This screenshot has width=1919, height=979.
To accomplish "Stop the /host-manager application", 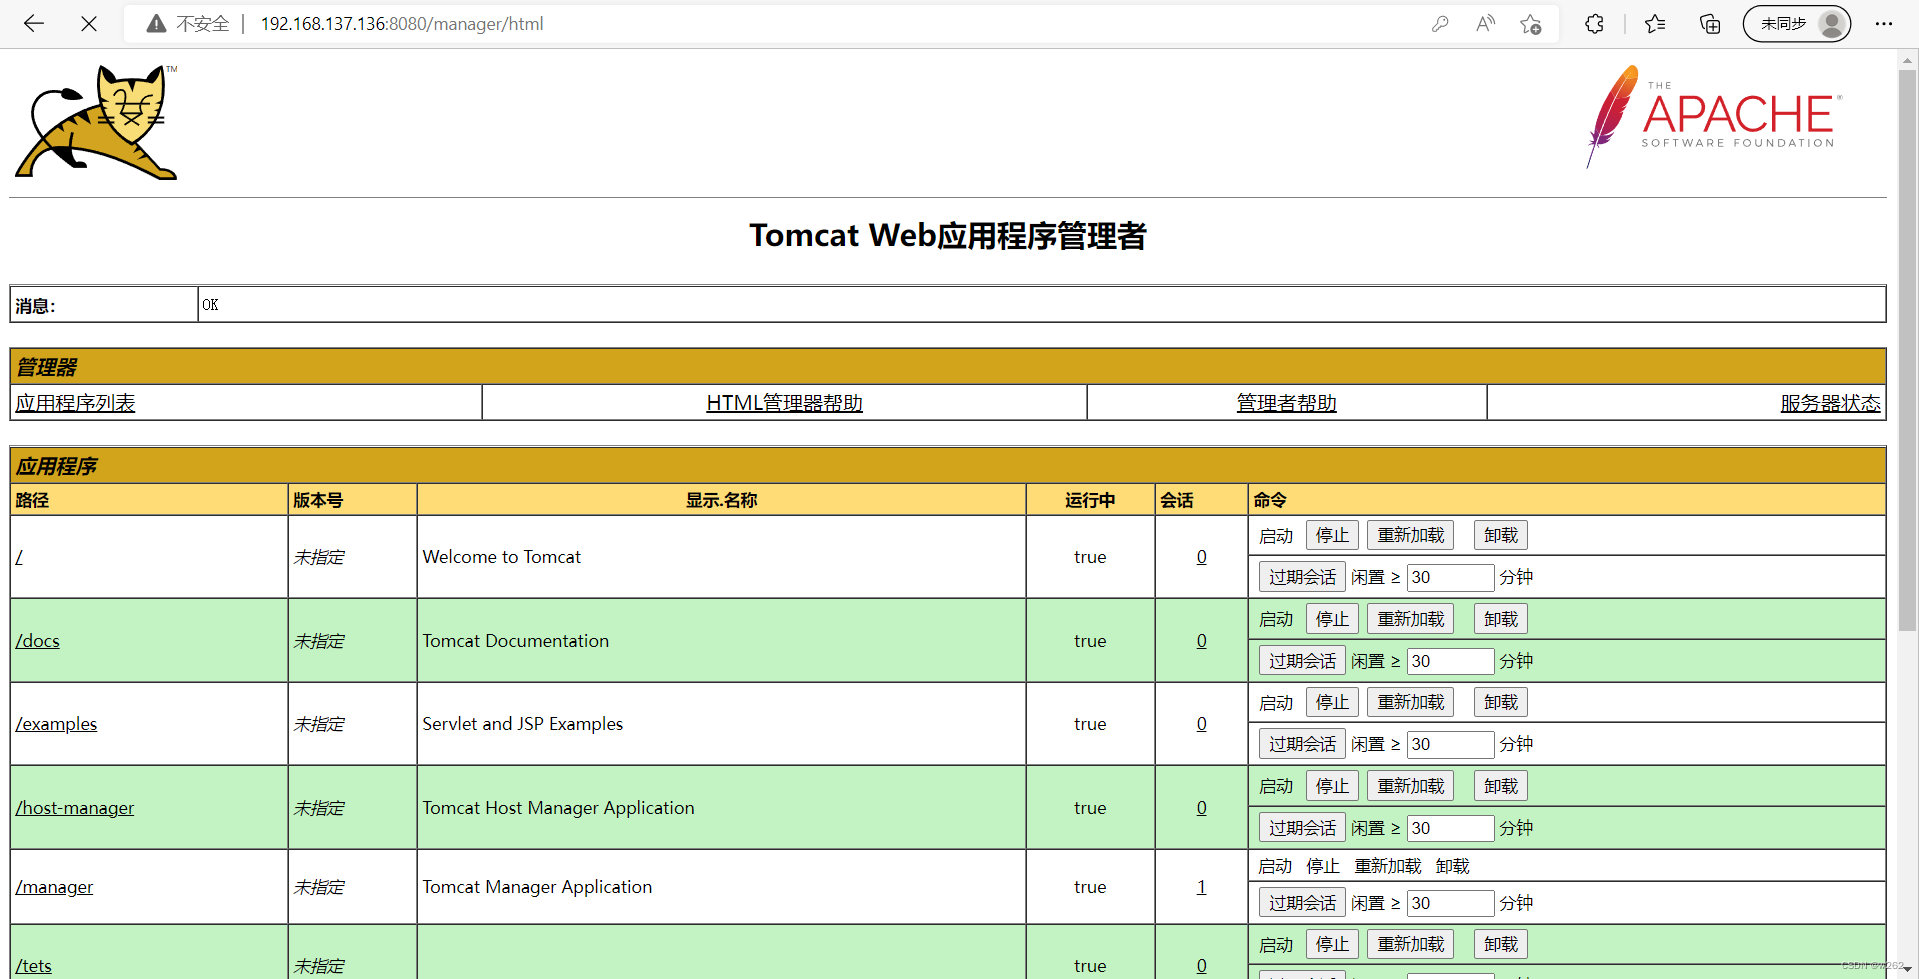I will pyautogui.click(x=1332, y=787).
